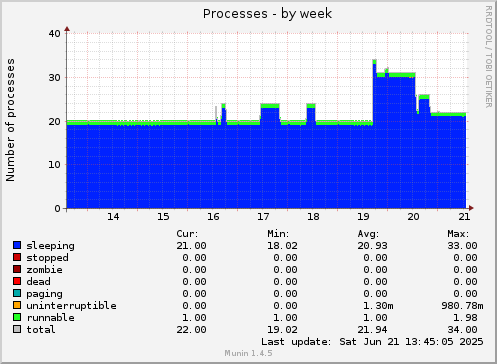Click the x-axis day label 21
Viewport: 497px width, 364px height.
[x=464, y=217]
